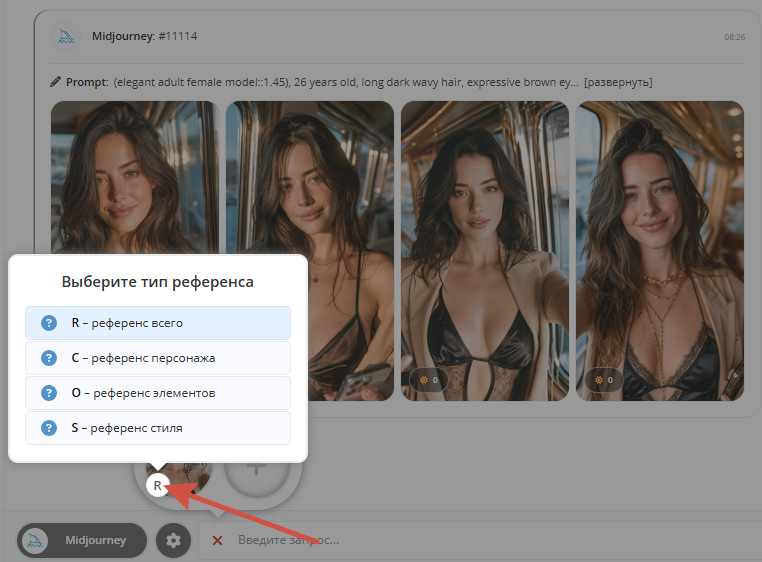Viewport: 762px width, 562px height.
Task: Open the first generated image thumbnail
Action: point(135,178)
